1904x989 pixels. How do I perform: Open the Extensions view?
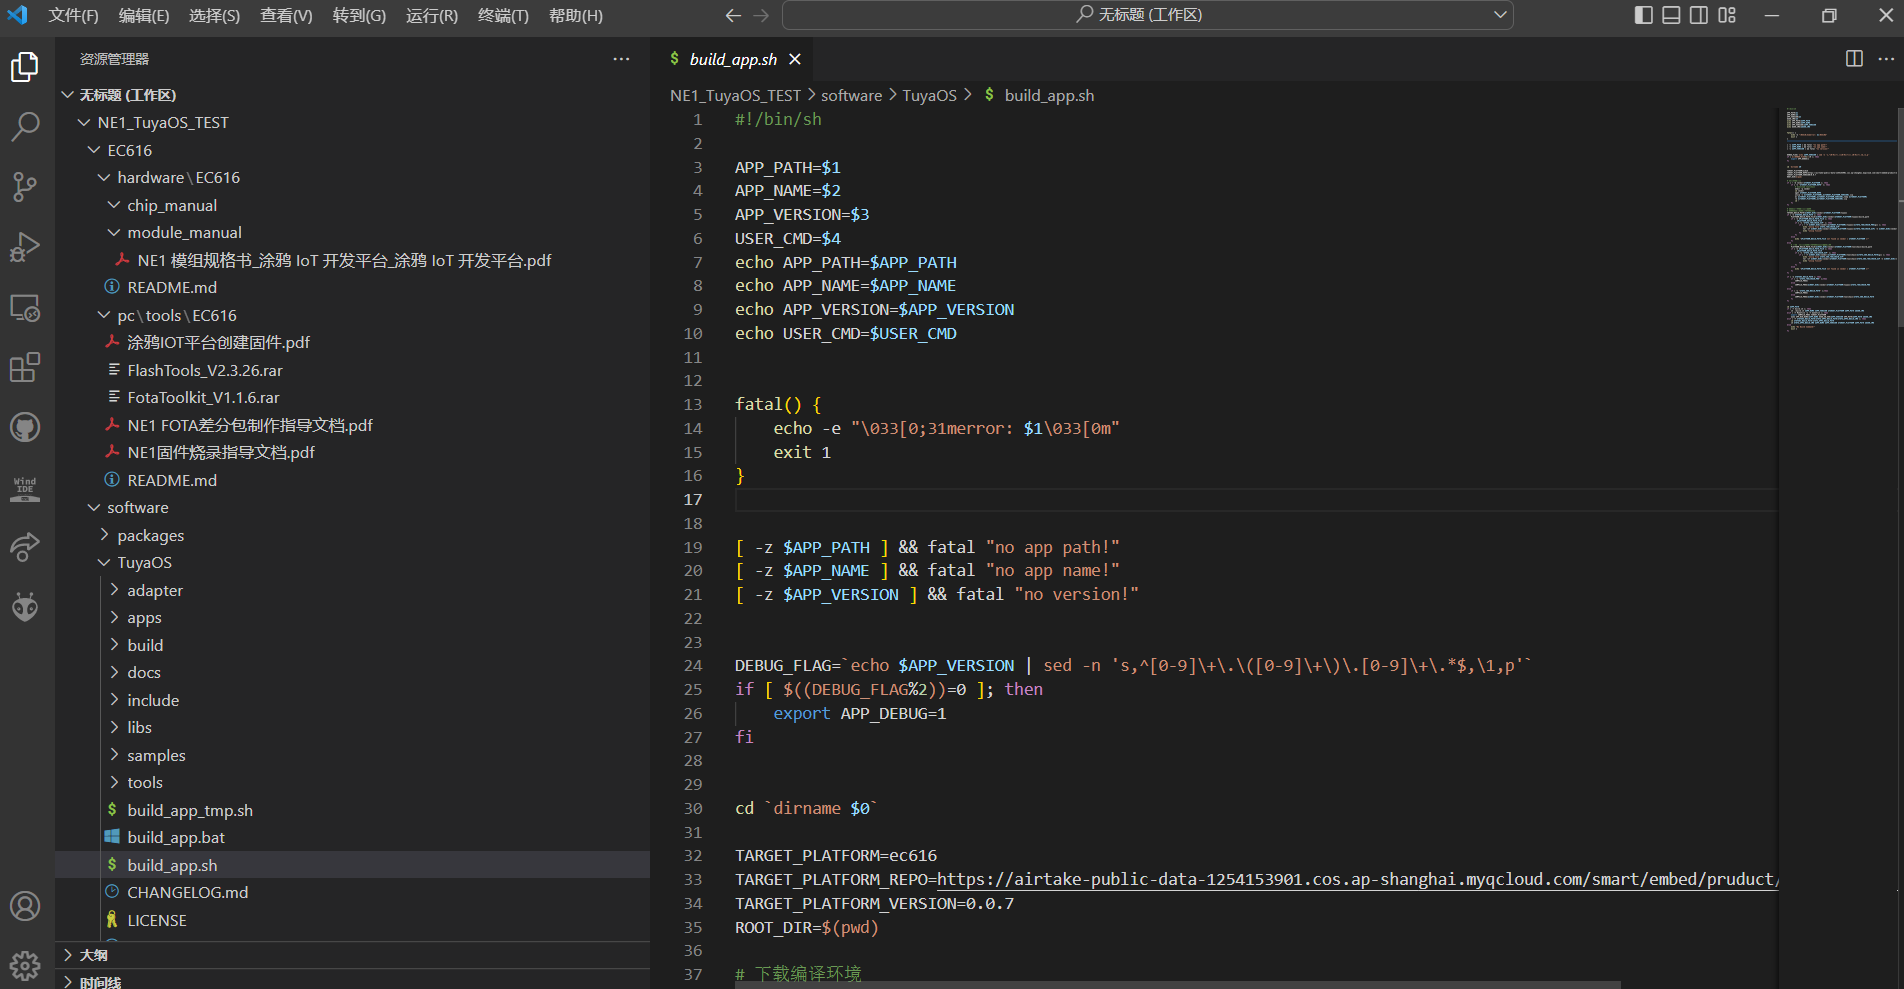point(25,367)
